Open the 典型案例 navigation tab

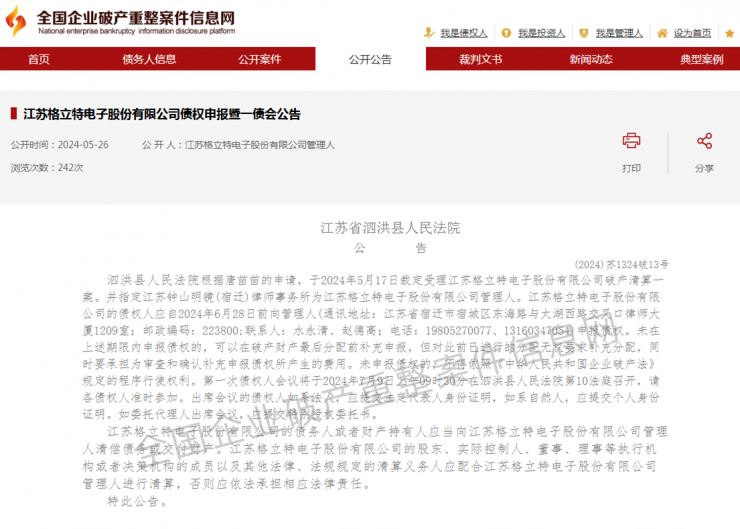pyautogui.click(x=701, y=60)
